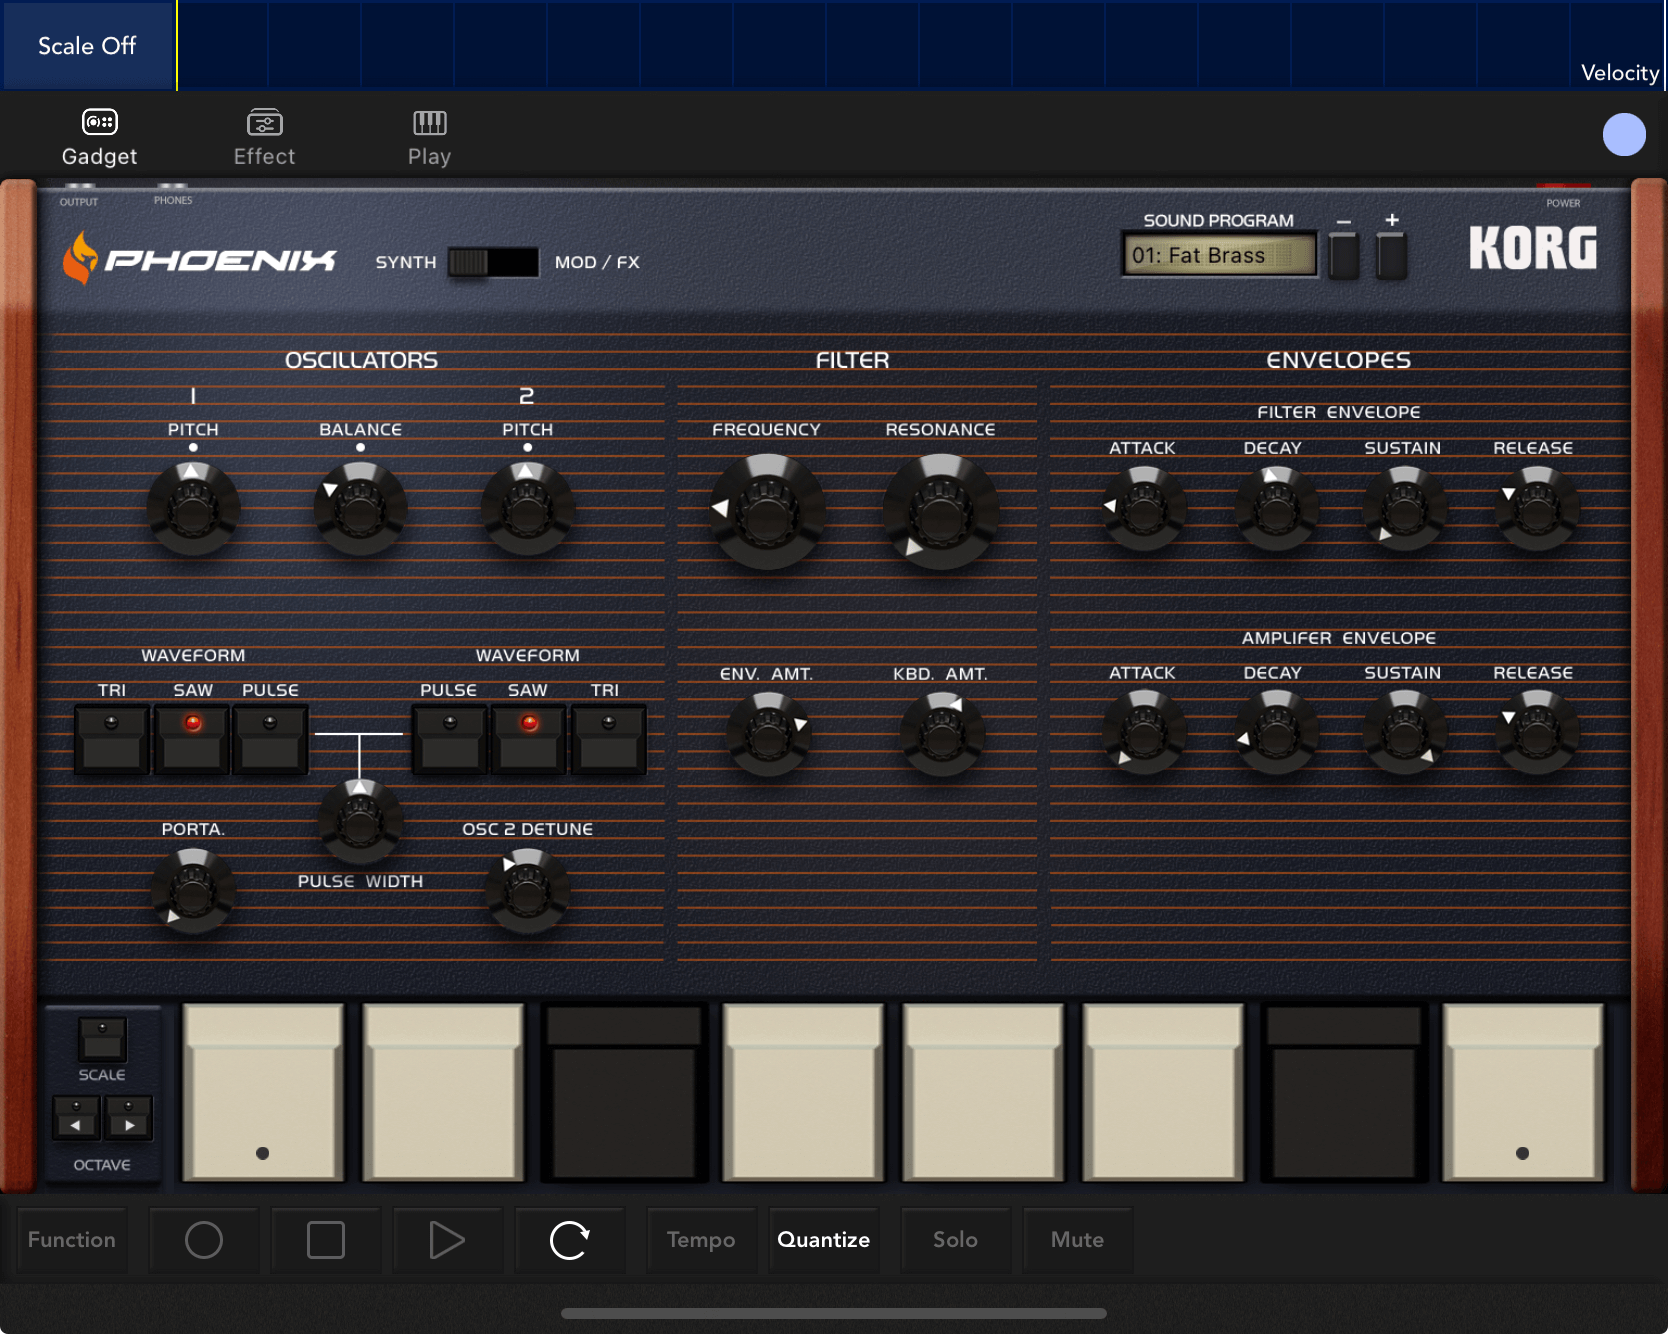Click the PULSE WIDTH knob
The width and height of the screenshot is (1668, 1334).
360,821
